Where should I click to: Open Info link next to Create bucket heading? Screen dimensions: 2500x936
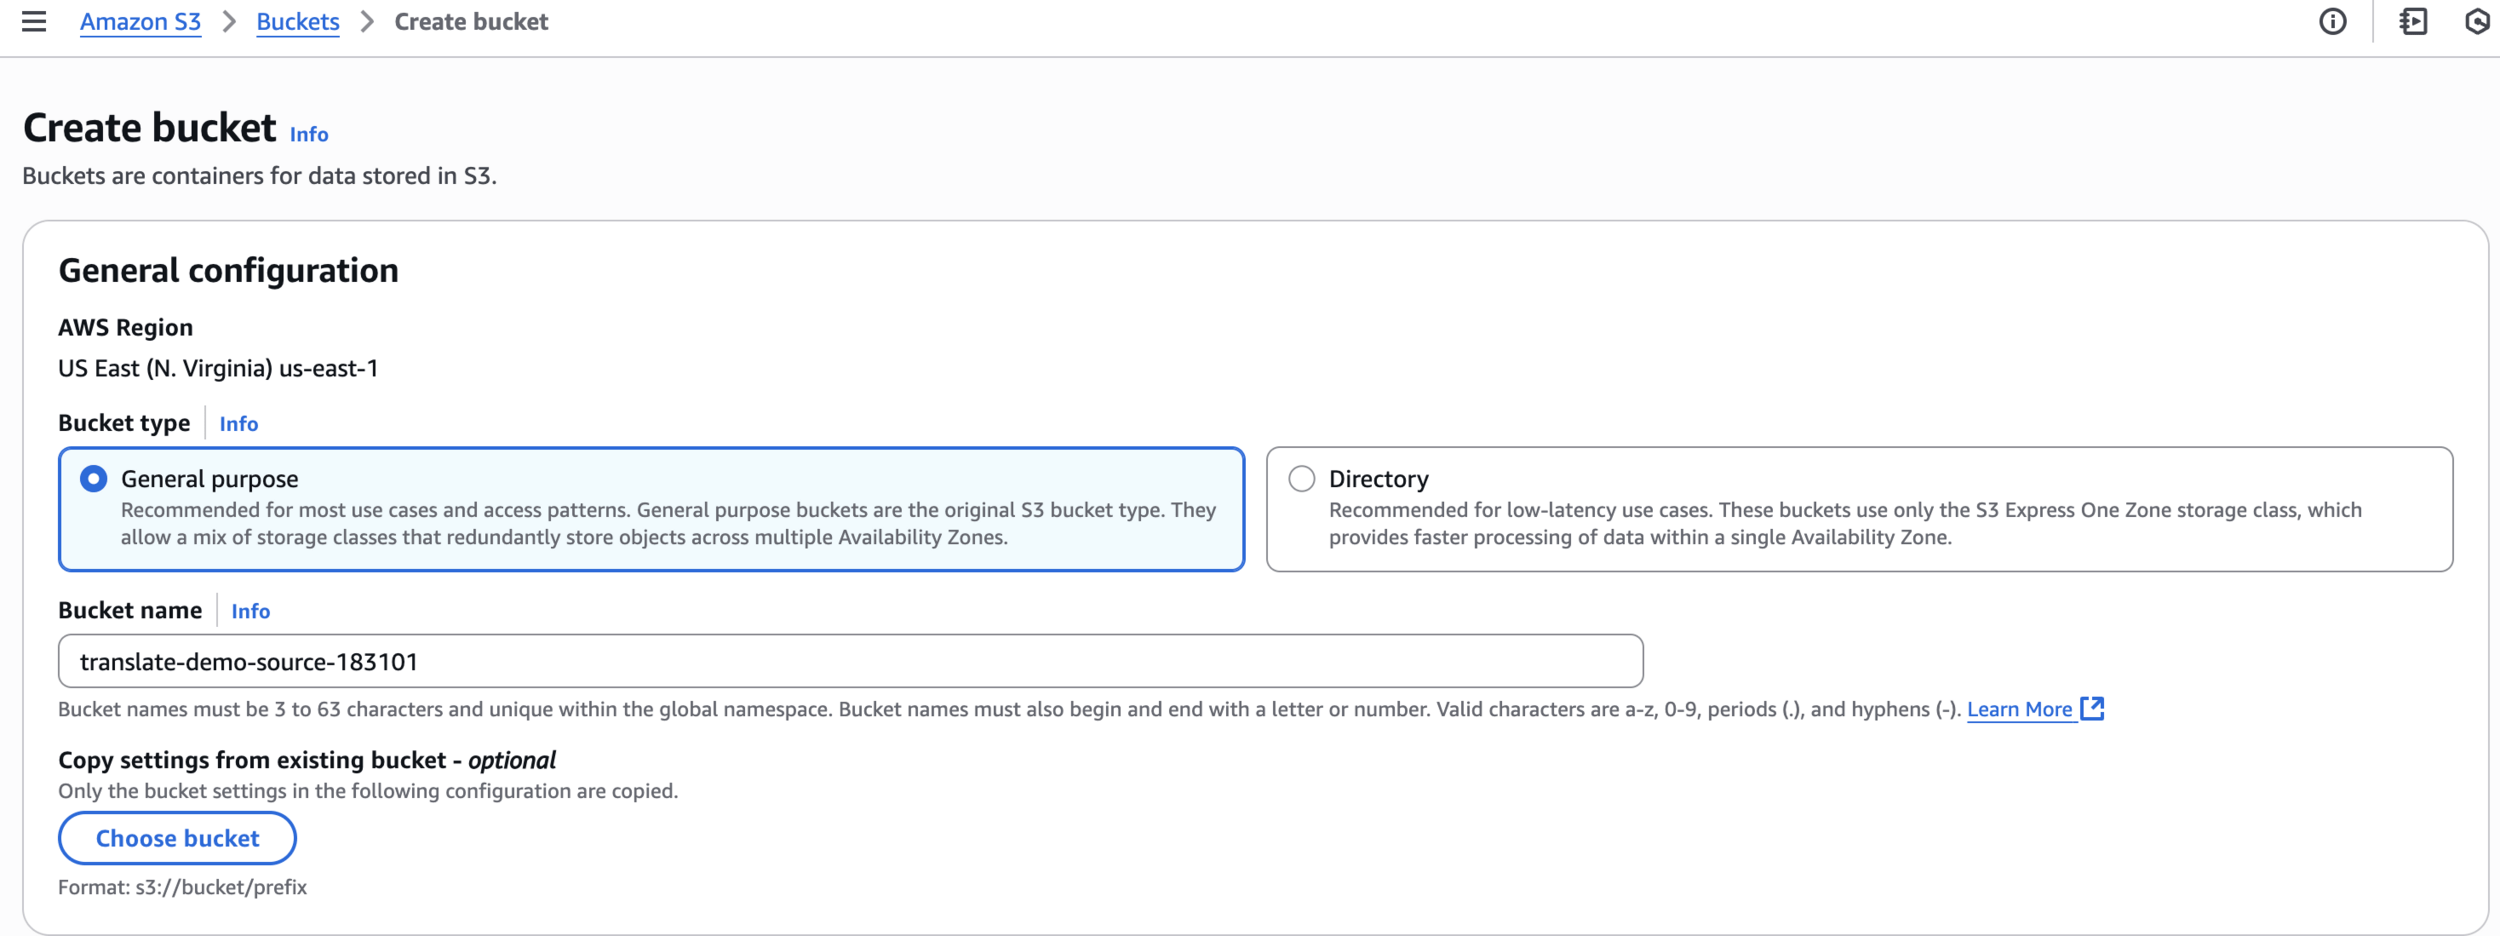coord(309,134)
